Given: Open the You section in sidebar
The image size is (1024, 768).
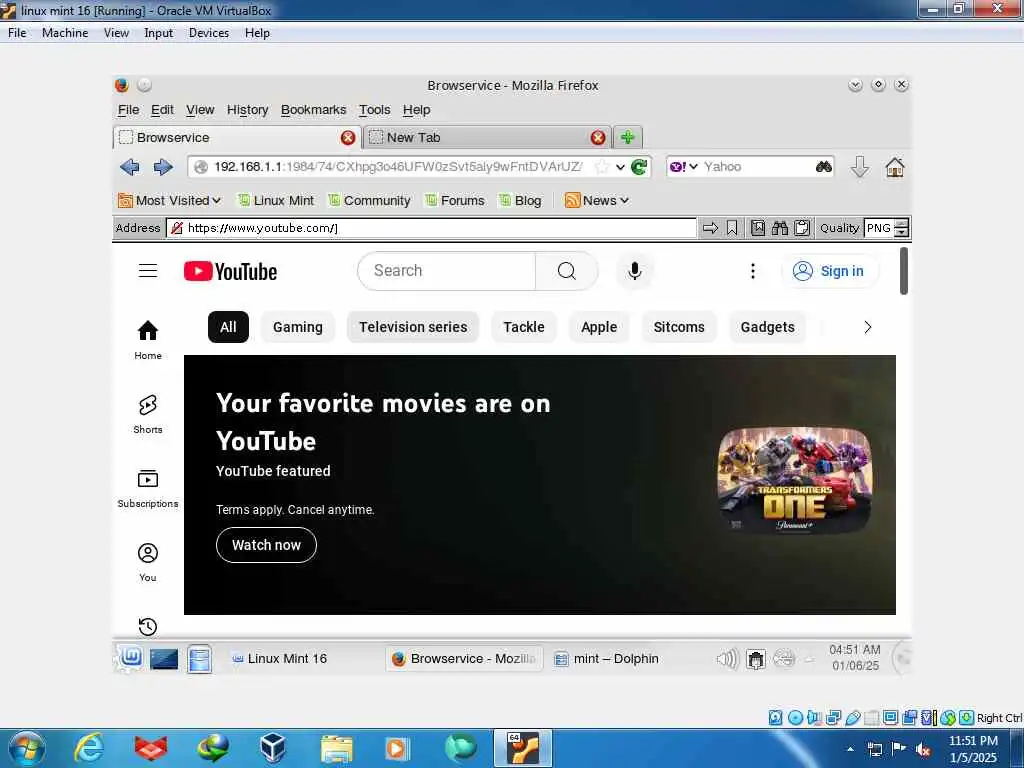Looking at the screenshot, I should (148, 562).
